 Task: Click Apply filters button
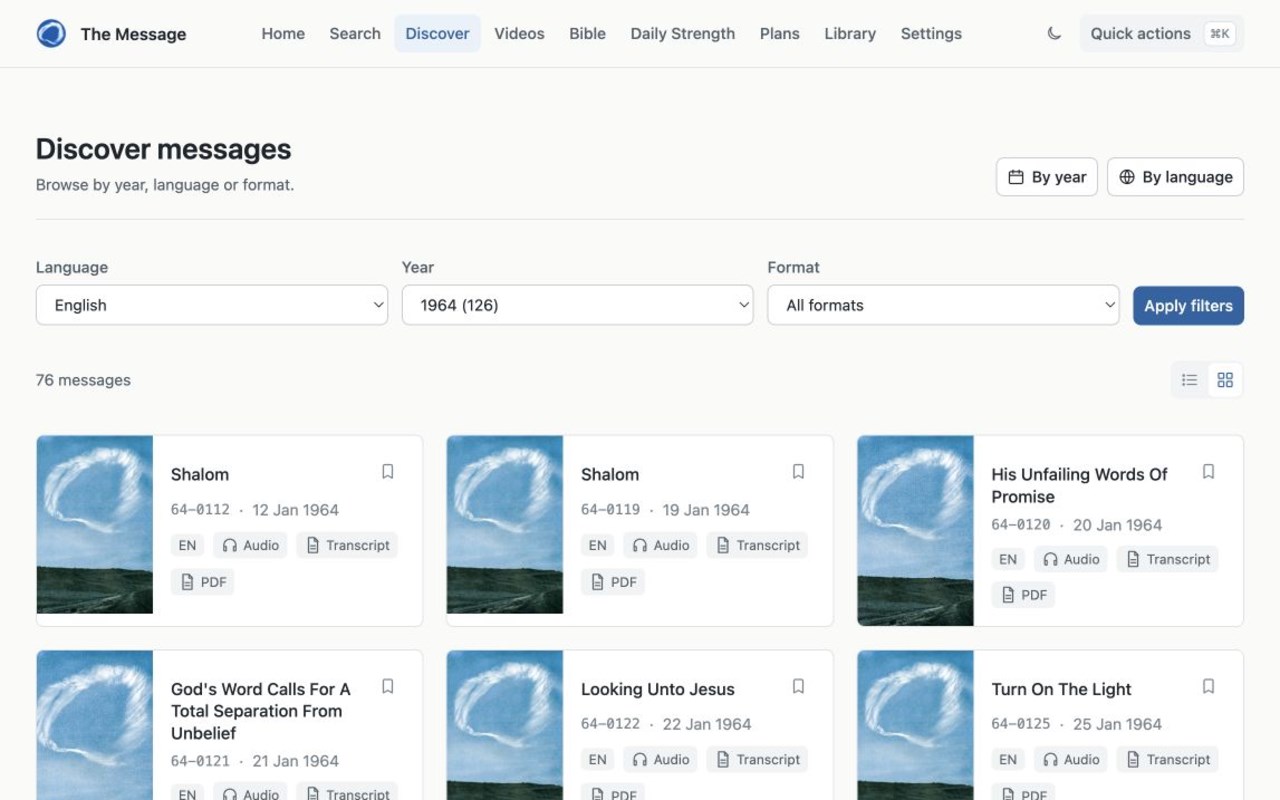click(x=1188, y=305)
